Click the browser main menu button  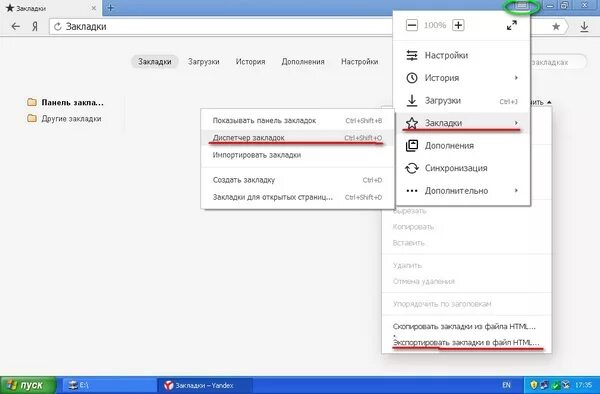[x=522, y=6]
